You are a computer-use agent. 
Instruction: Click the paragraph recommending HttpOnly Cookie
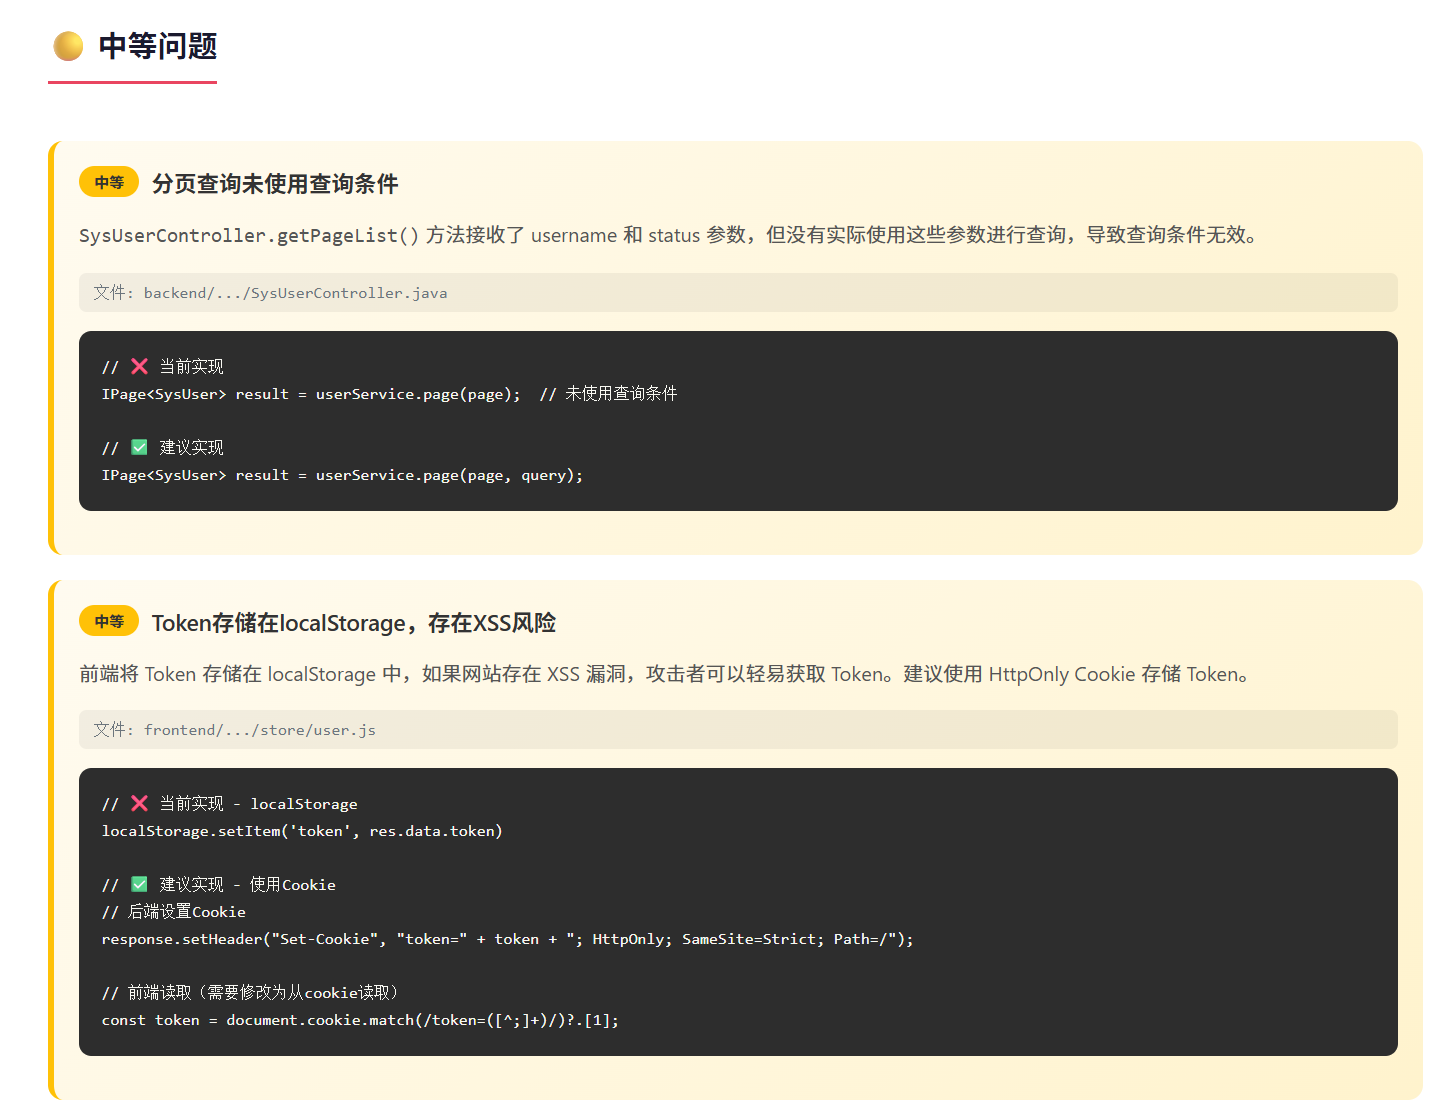(x=664, y=674)
